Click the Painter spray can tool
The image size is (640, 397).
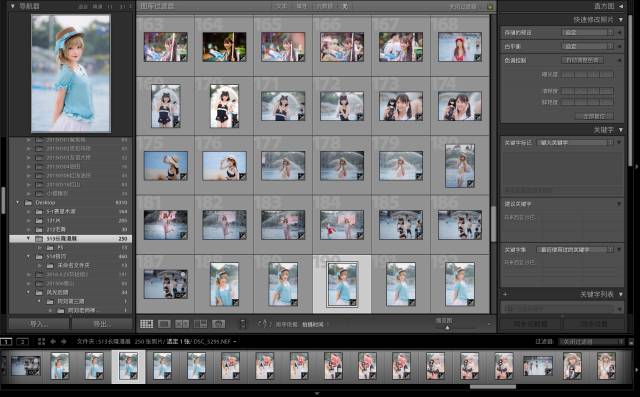[243, 324]
